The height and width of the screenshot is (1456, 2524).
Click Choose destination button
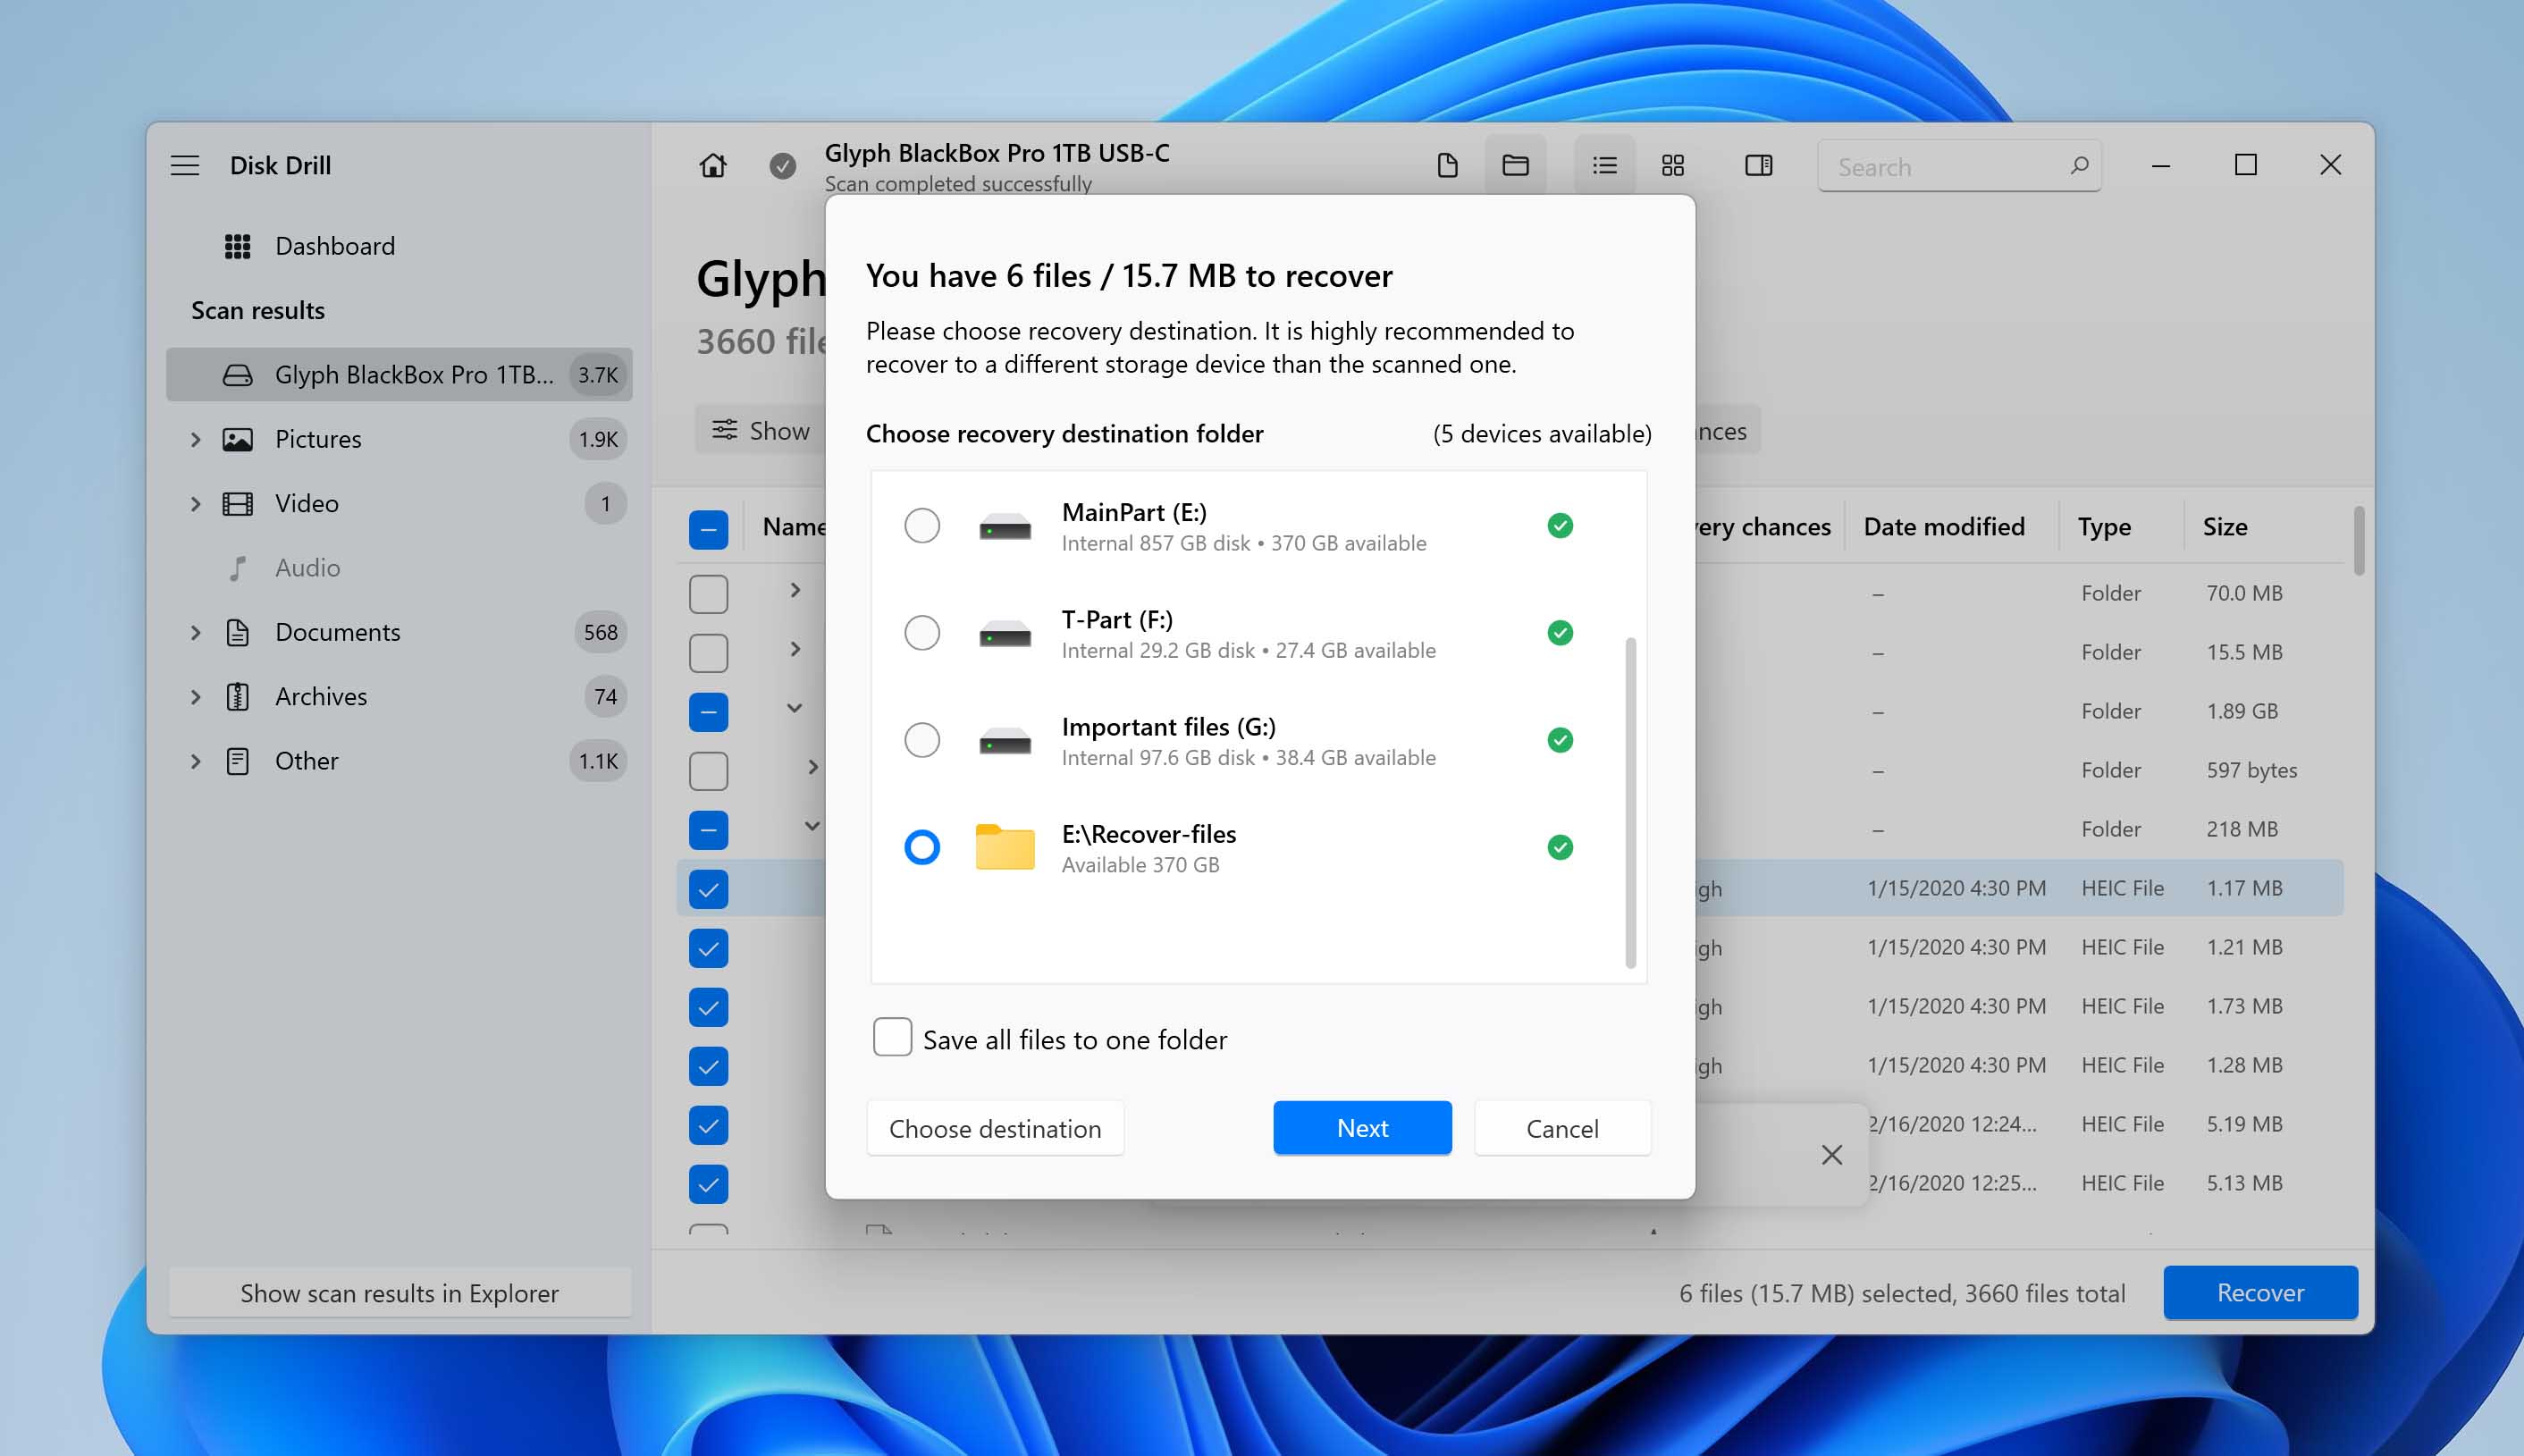997,1128
